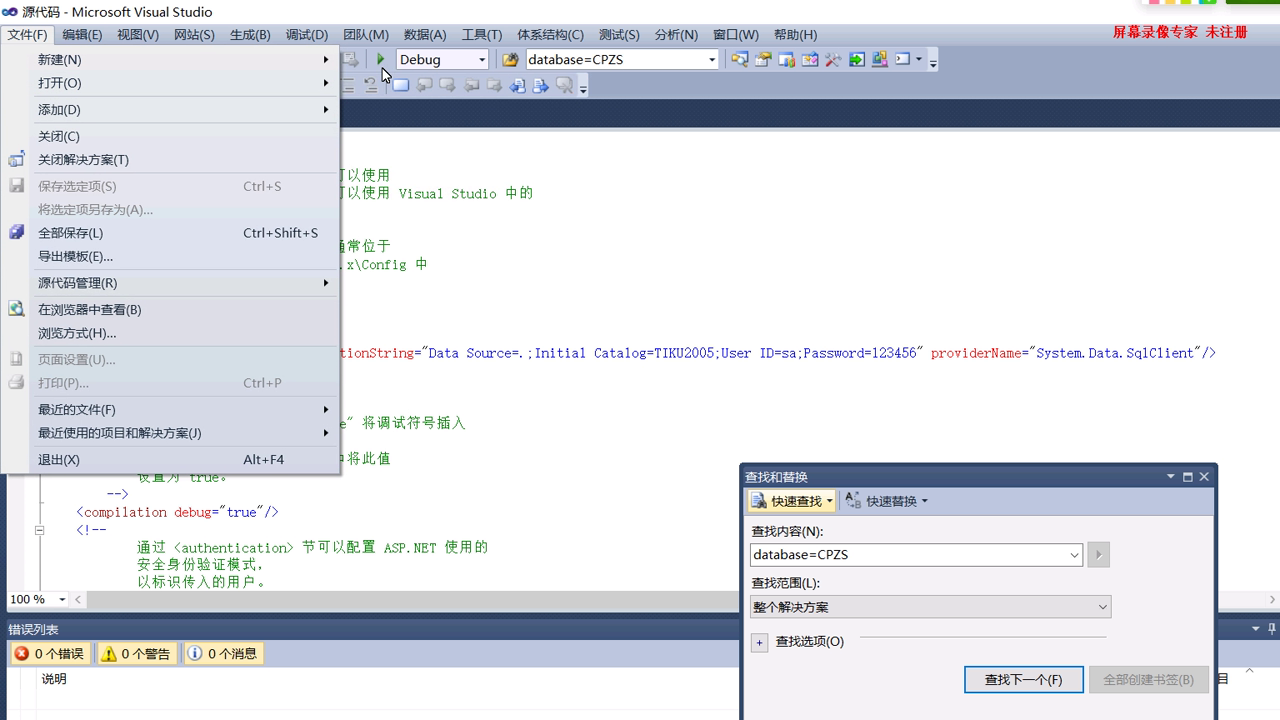Open Solution Explorer from the toolbar icon
Image resolution: width=1280 pixels, height=720 pixels.
tap(739, 59)
